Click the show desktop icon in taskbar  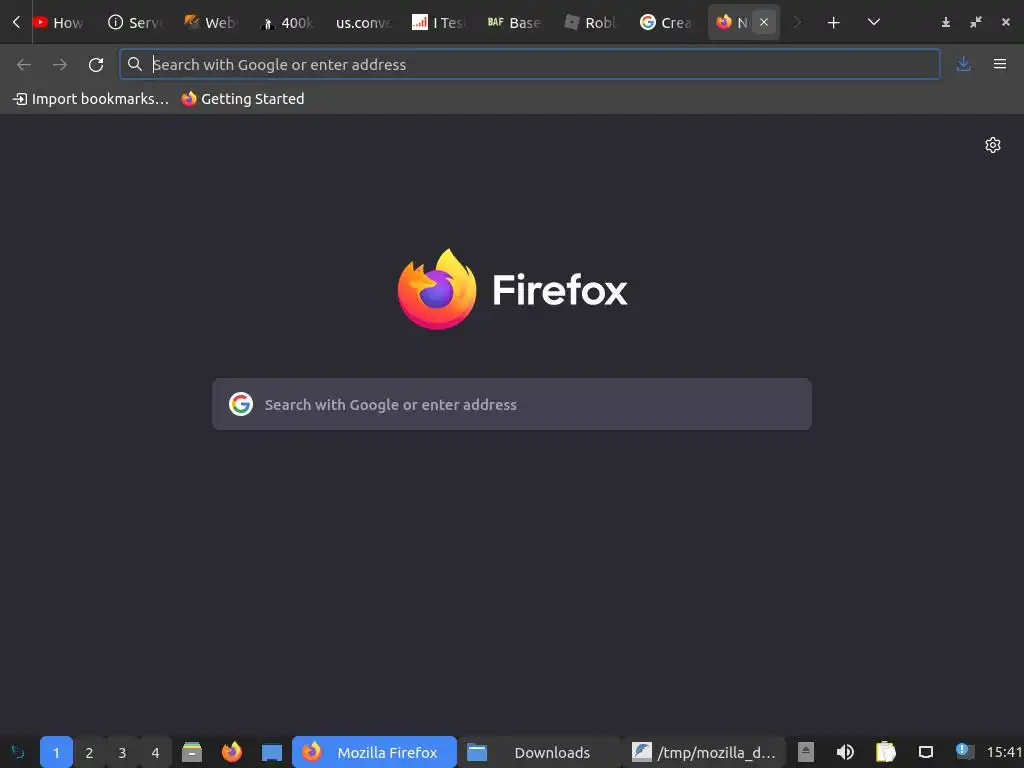[x=272, y=752]
